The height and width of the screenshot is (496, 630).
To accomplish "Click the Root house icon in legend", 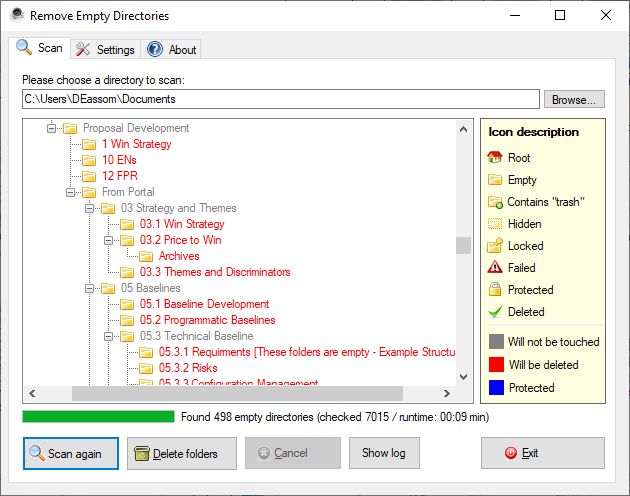I will point(495,157).
